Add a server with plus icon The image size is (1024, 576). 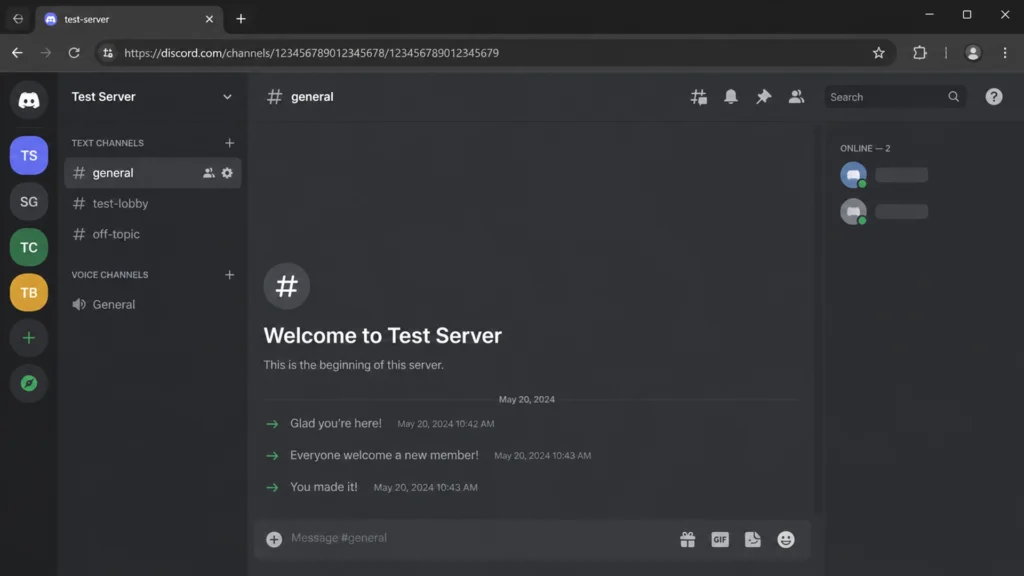[x=29, y=338]
